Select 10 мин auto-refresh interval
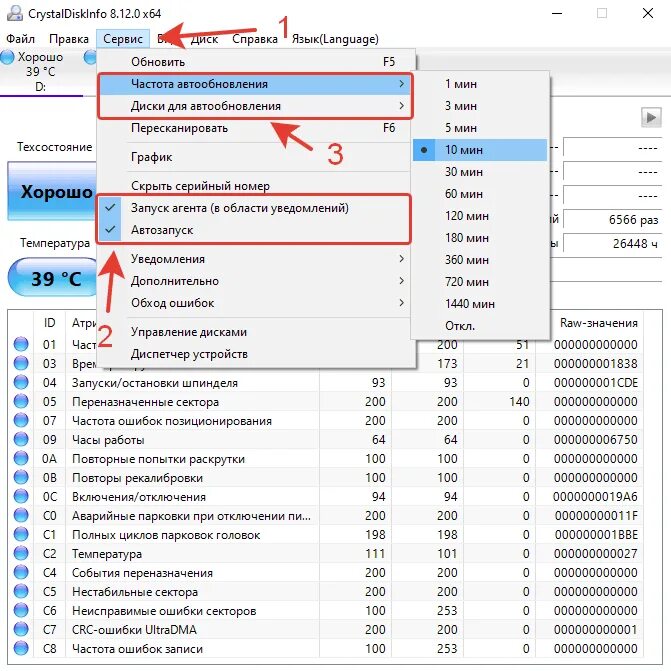This screenshot has width=671, height=671. 480,150
